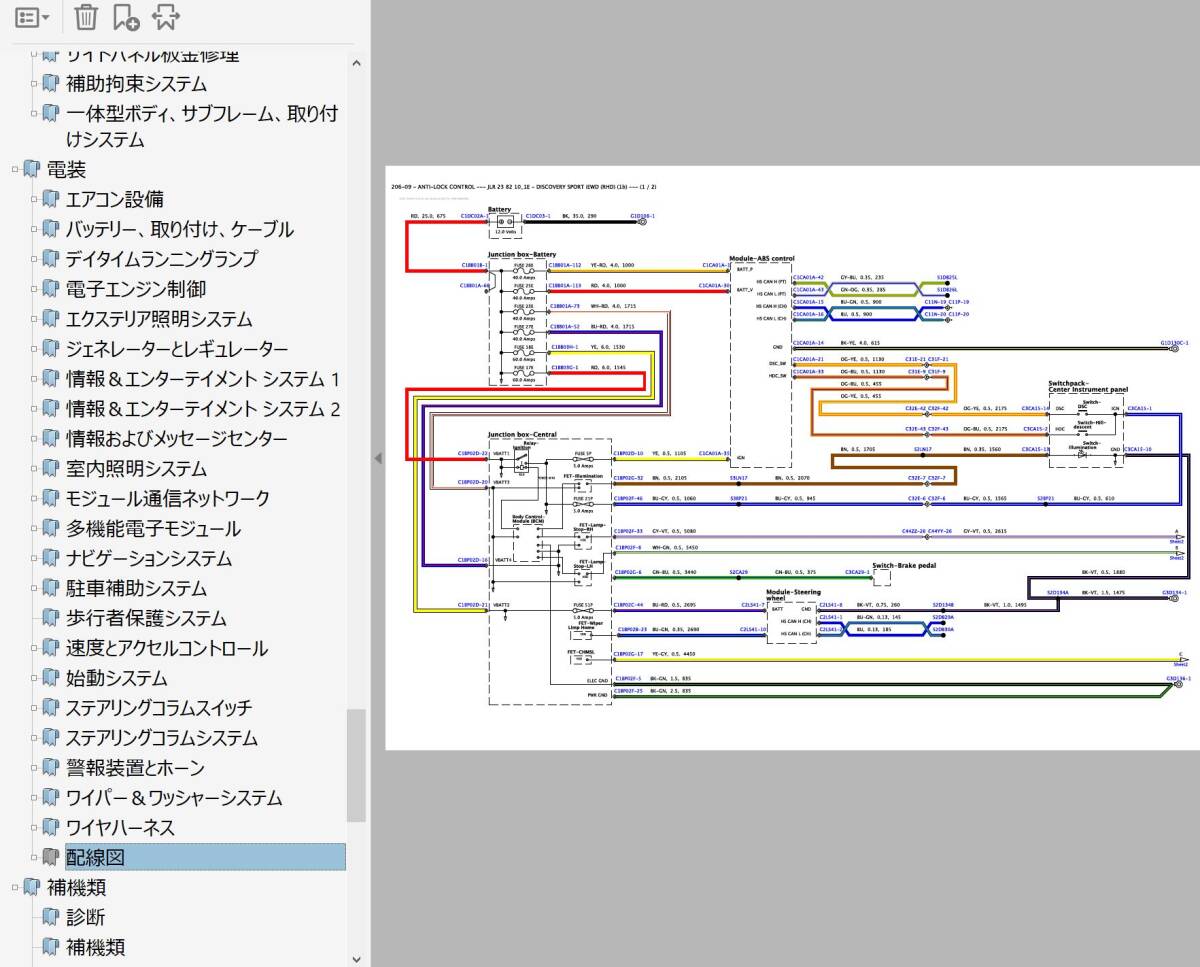Toggle the expander box next to 電装
The image size is (1200, 967).
point(15,170)
